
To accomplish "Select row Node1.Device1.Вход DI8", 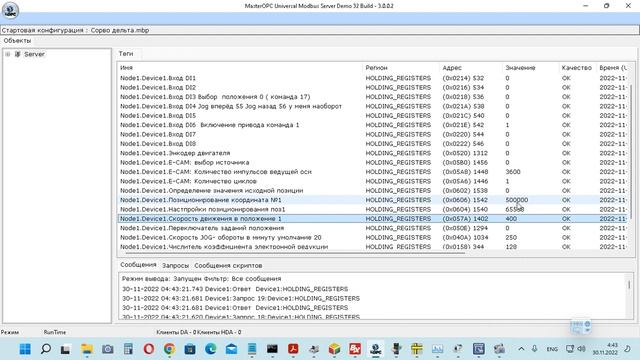I will (373, 144).
